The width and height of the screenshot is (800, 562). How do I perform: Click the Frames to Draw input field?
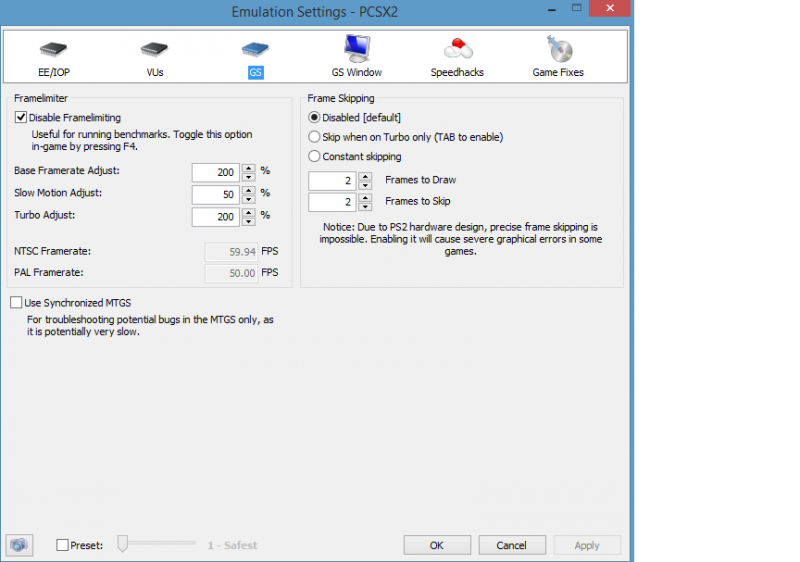[x=332, y=181]
